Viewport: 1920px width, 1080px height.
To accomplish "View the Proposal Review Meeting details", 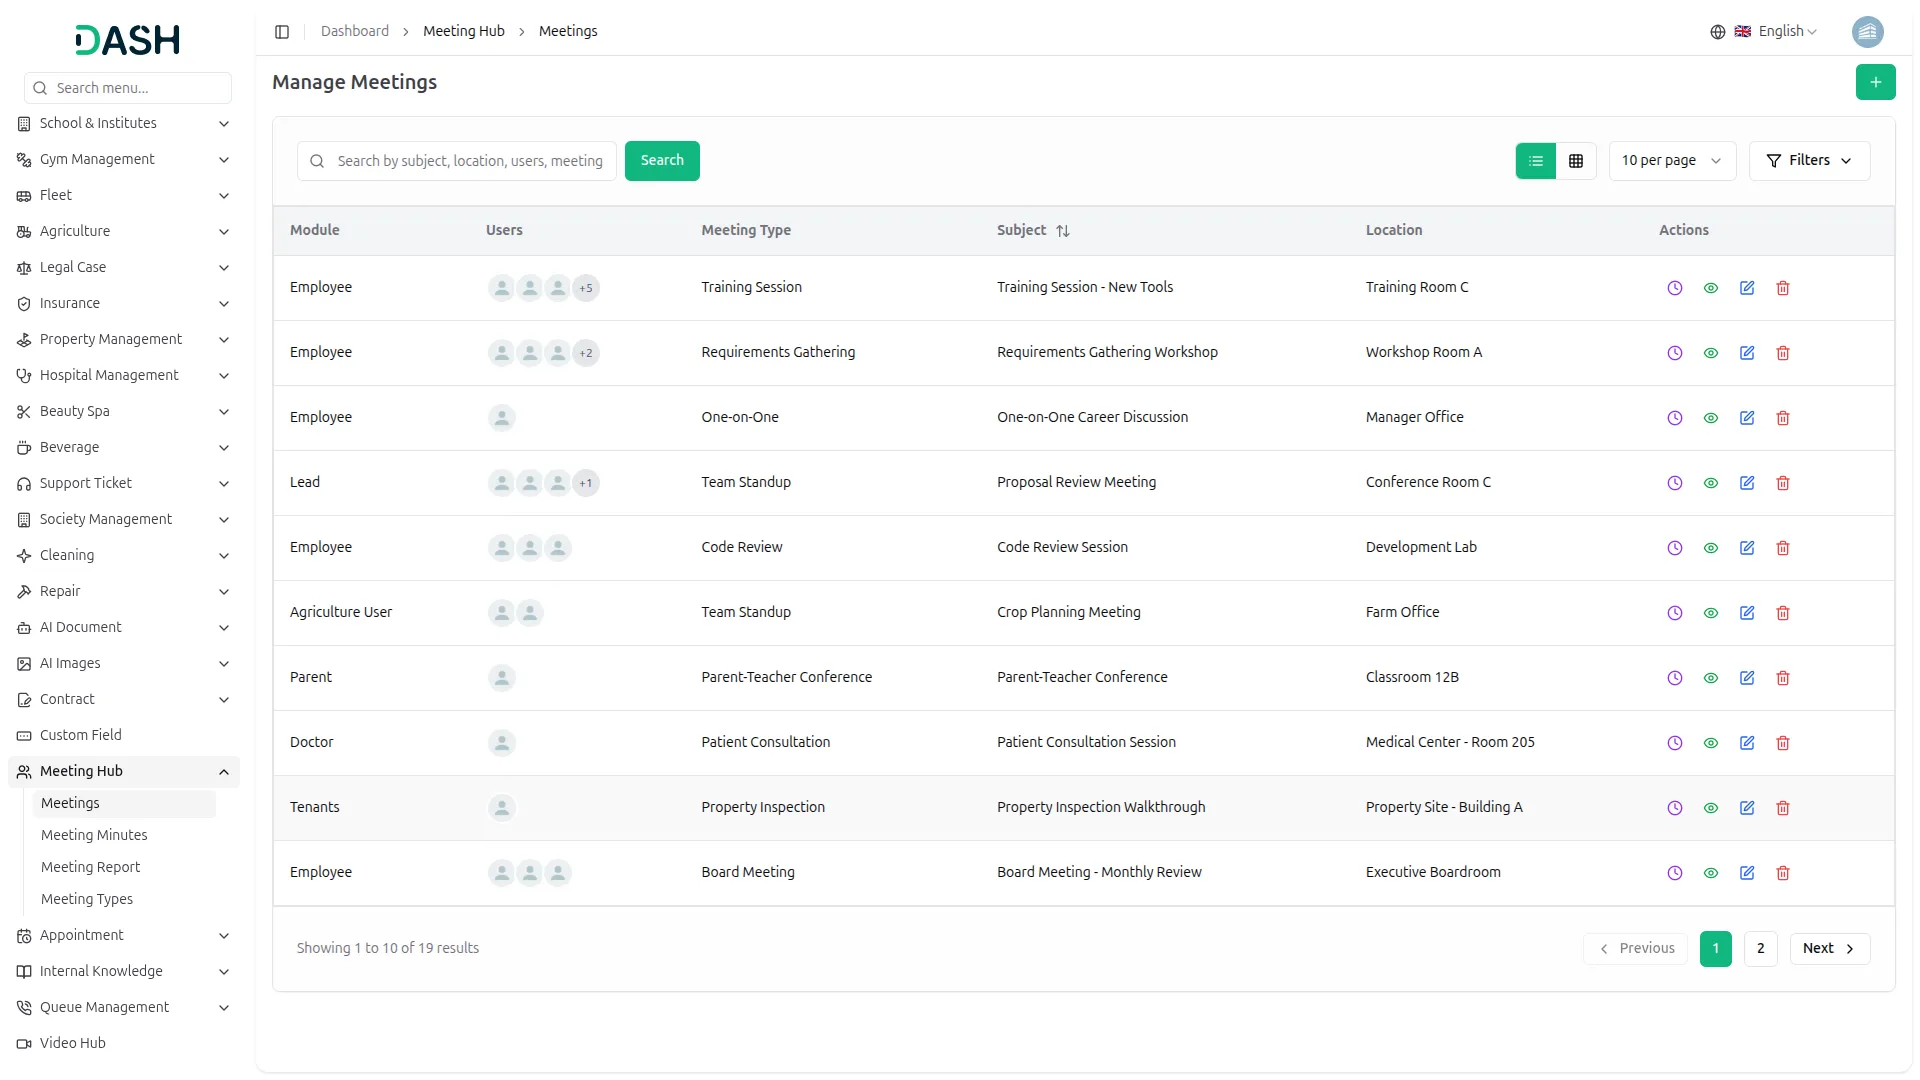I will (x=1711, y=483).
